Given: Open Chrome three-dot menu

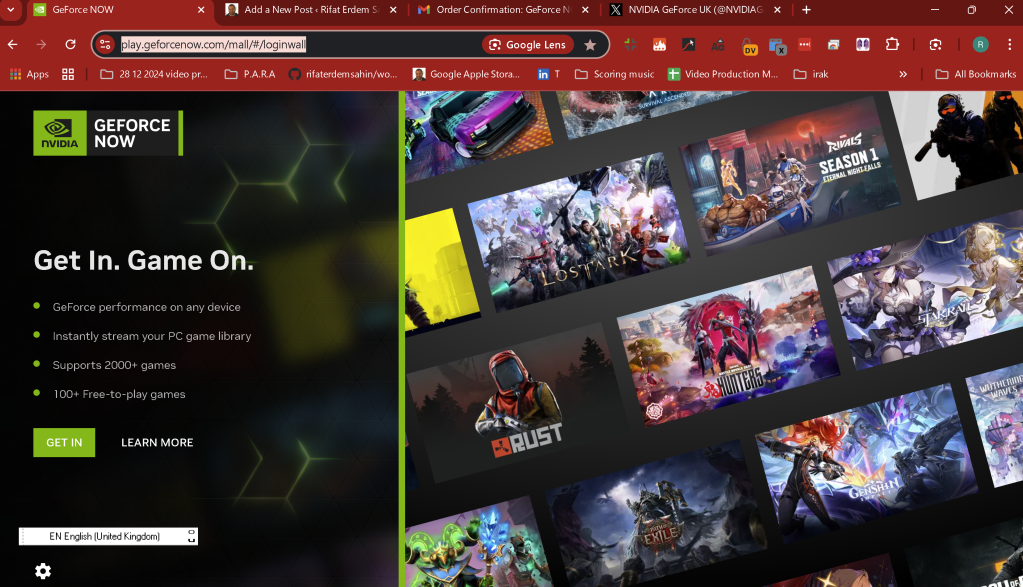Looking at the screenshot, I should tap(1009, 44).
